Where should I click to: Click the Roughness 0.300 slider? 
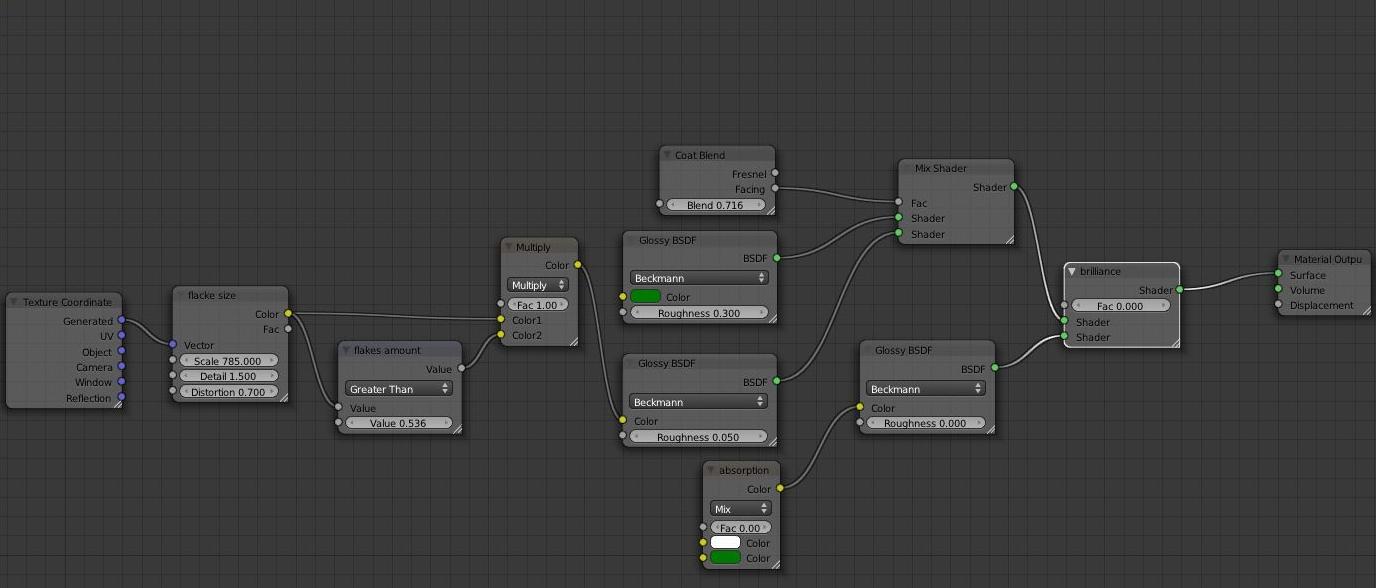pyautogui.click(x=699, y=313)
